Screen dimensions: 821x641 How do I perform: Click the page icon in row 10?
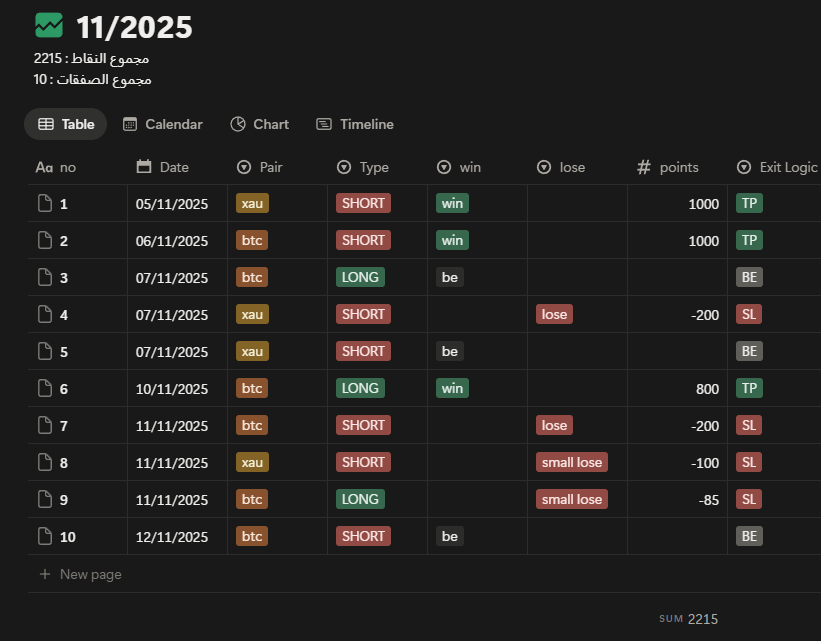[44, 537]
